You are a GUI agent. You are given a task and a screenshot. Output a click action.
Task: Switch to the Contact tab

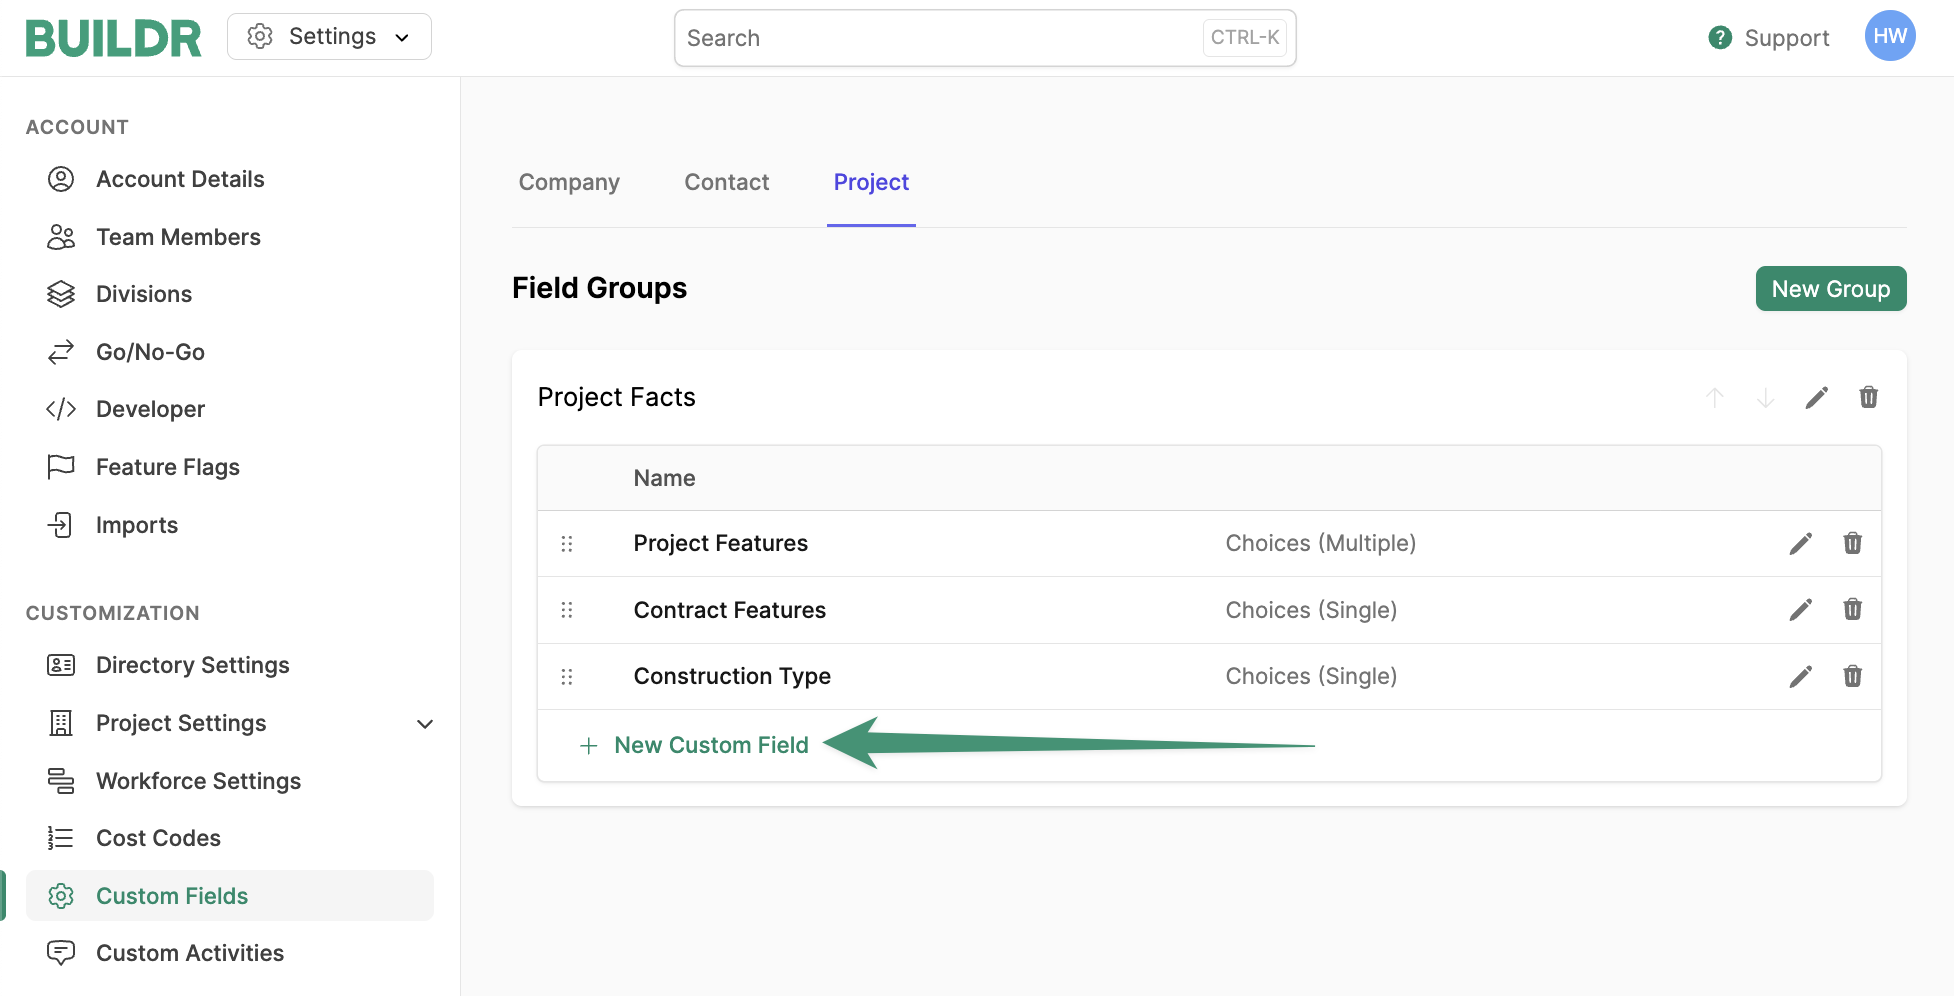726,182
